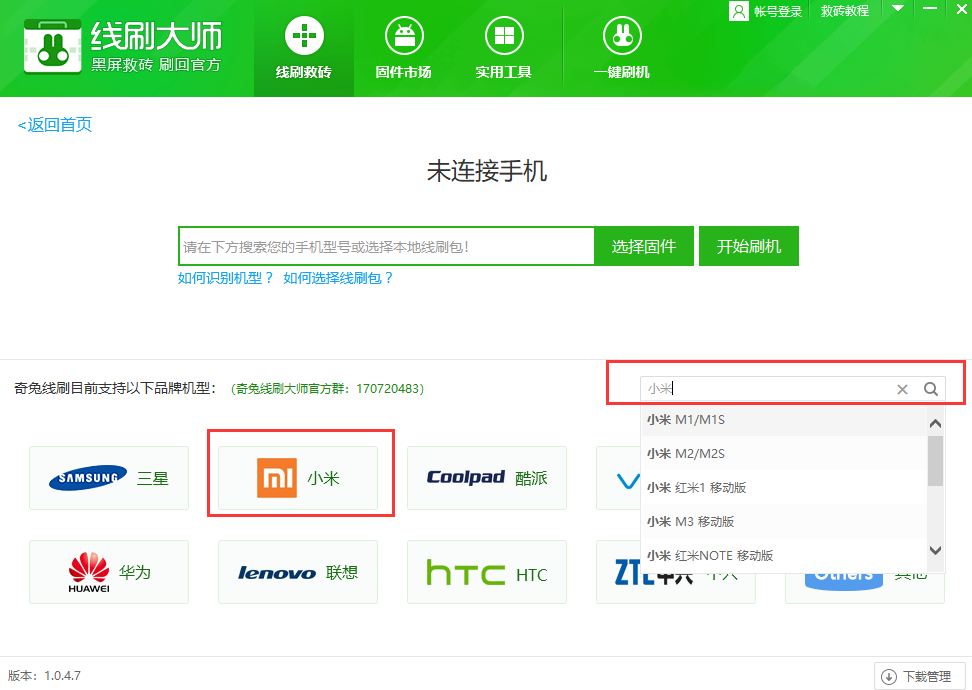Click the magnifier search icon
The image size is (972, 690).
point(930,389)
